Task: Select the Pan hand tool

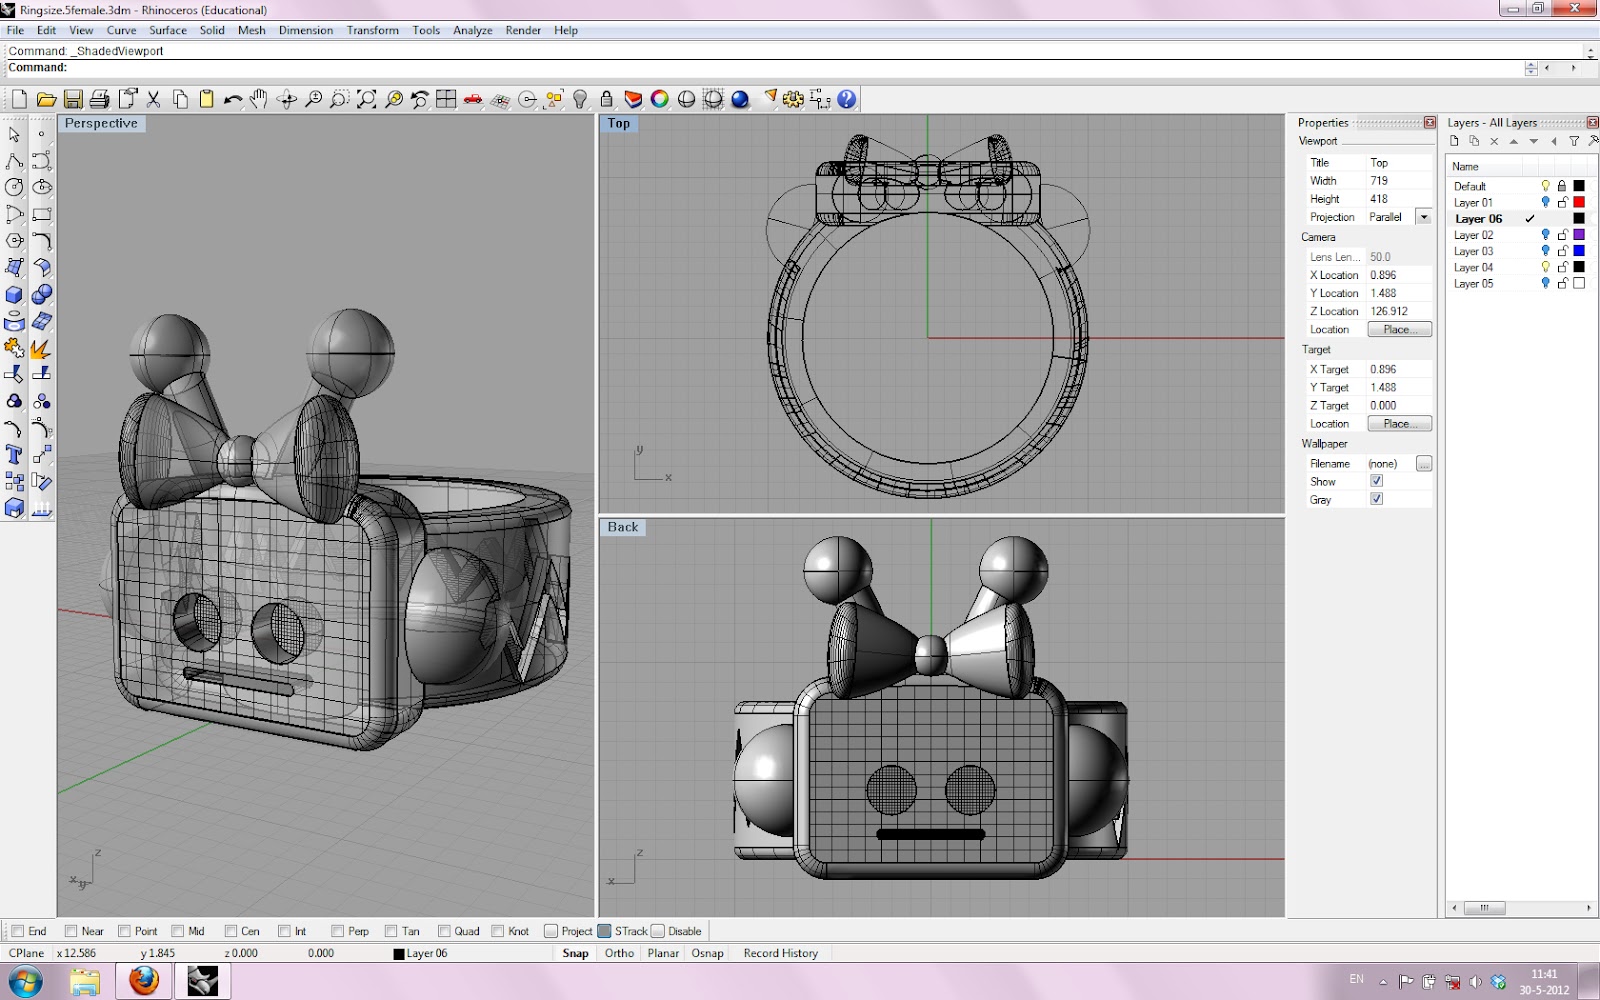Action: (259, 99)
